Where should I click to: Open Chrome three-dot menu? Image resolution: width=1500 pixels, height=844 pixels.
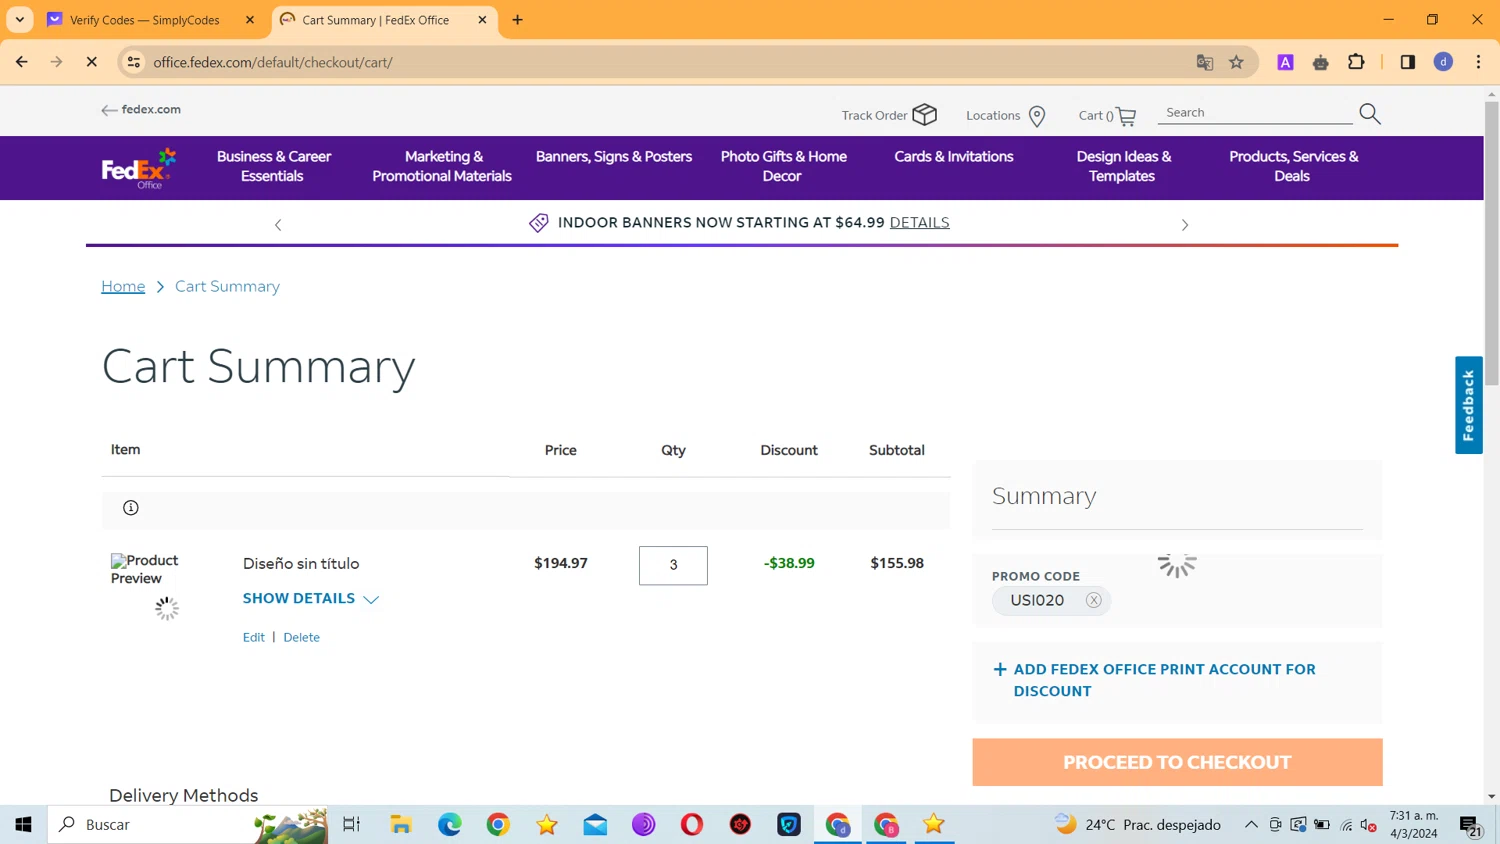coord(1479,62)
